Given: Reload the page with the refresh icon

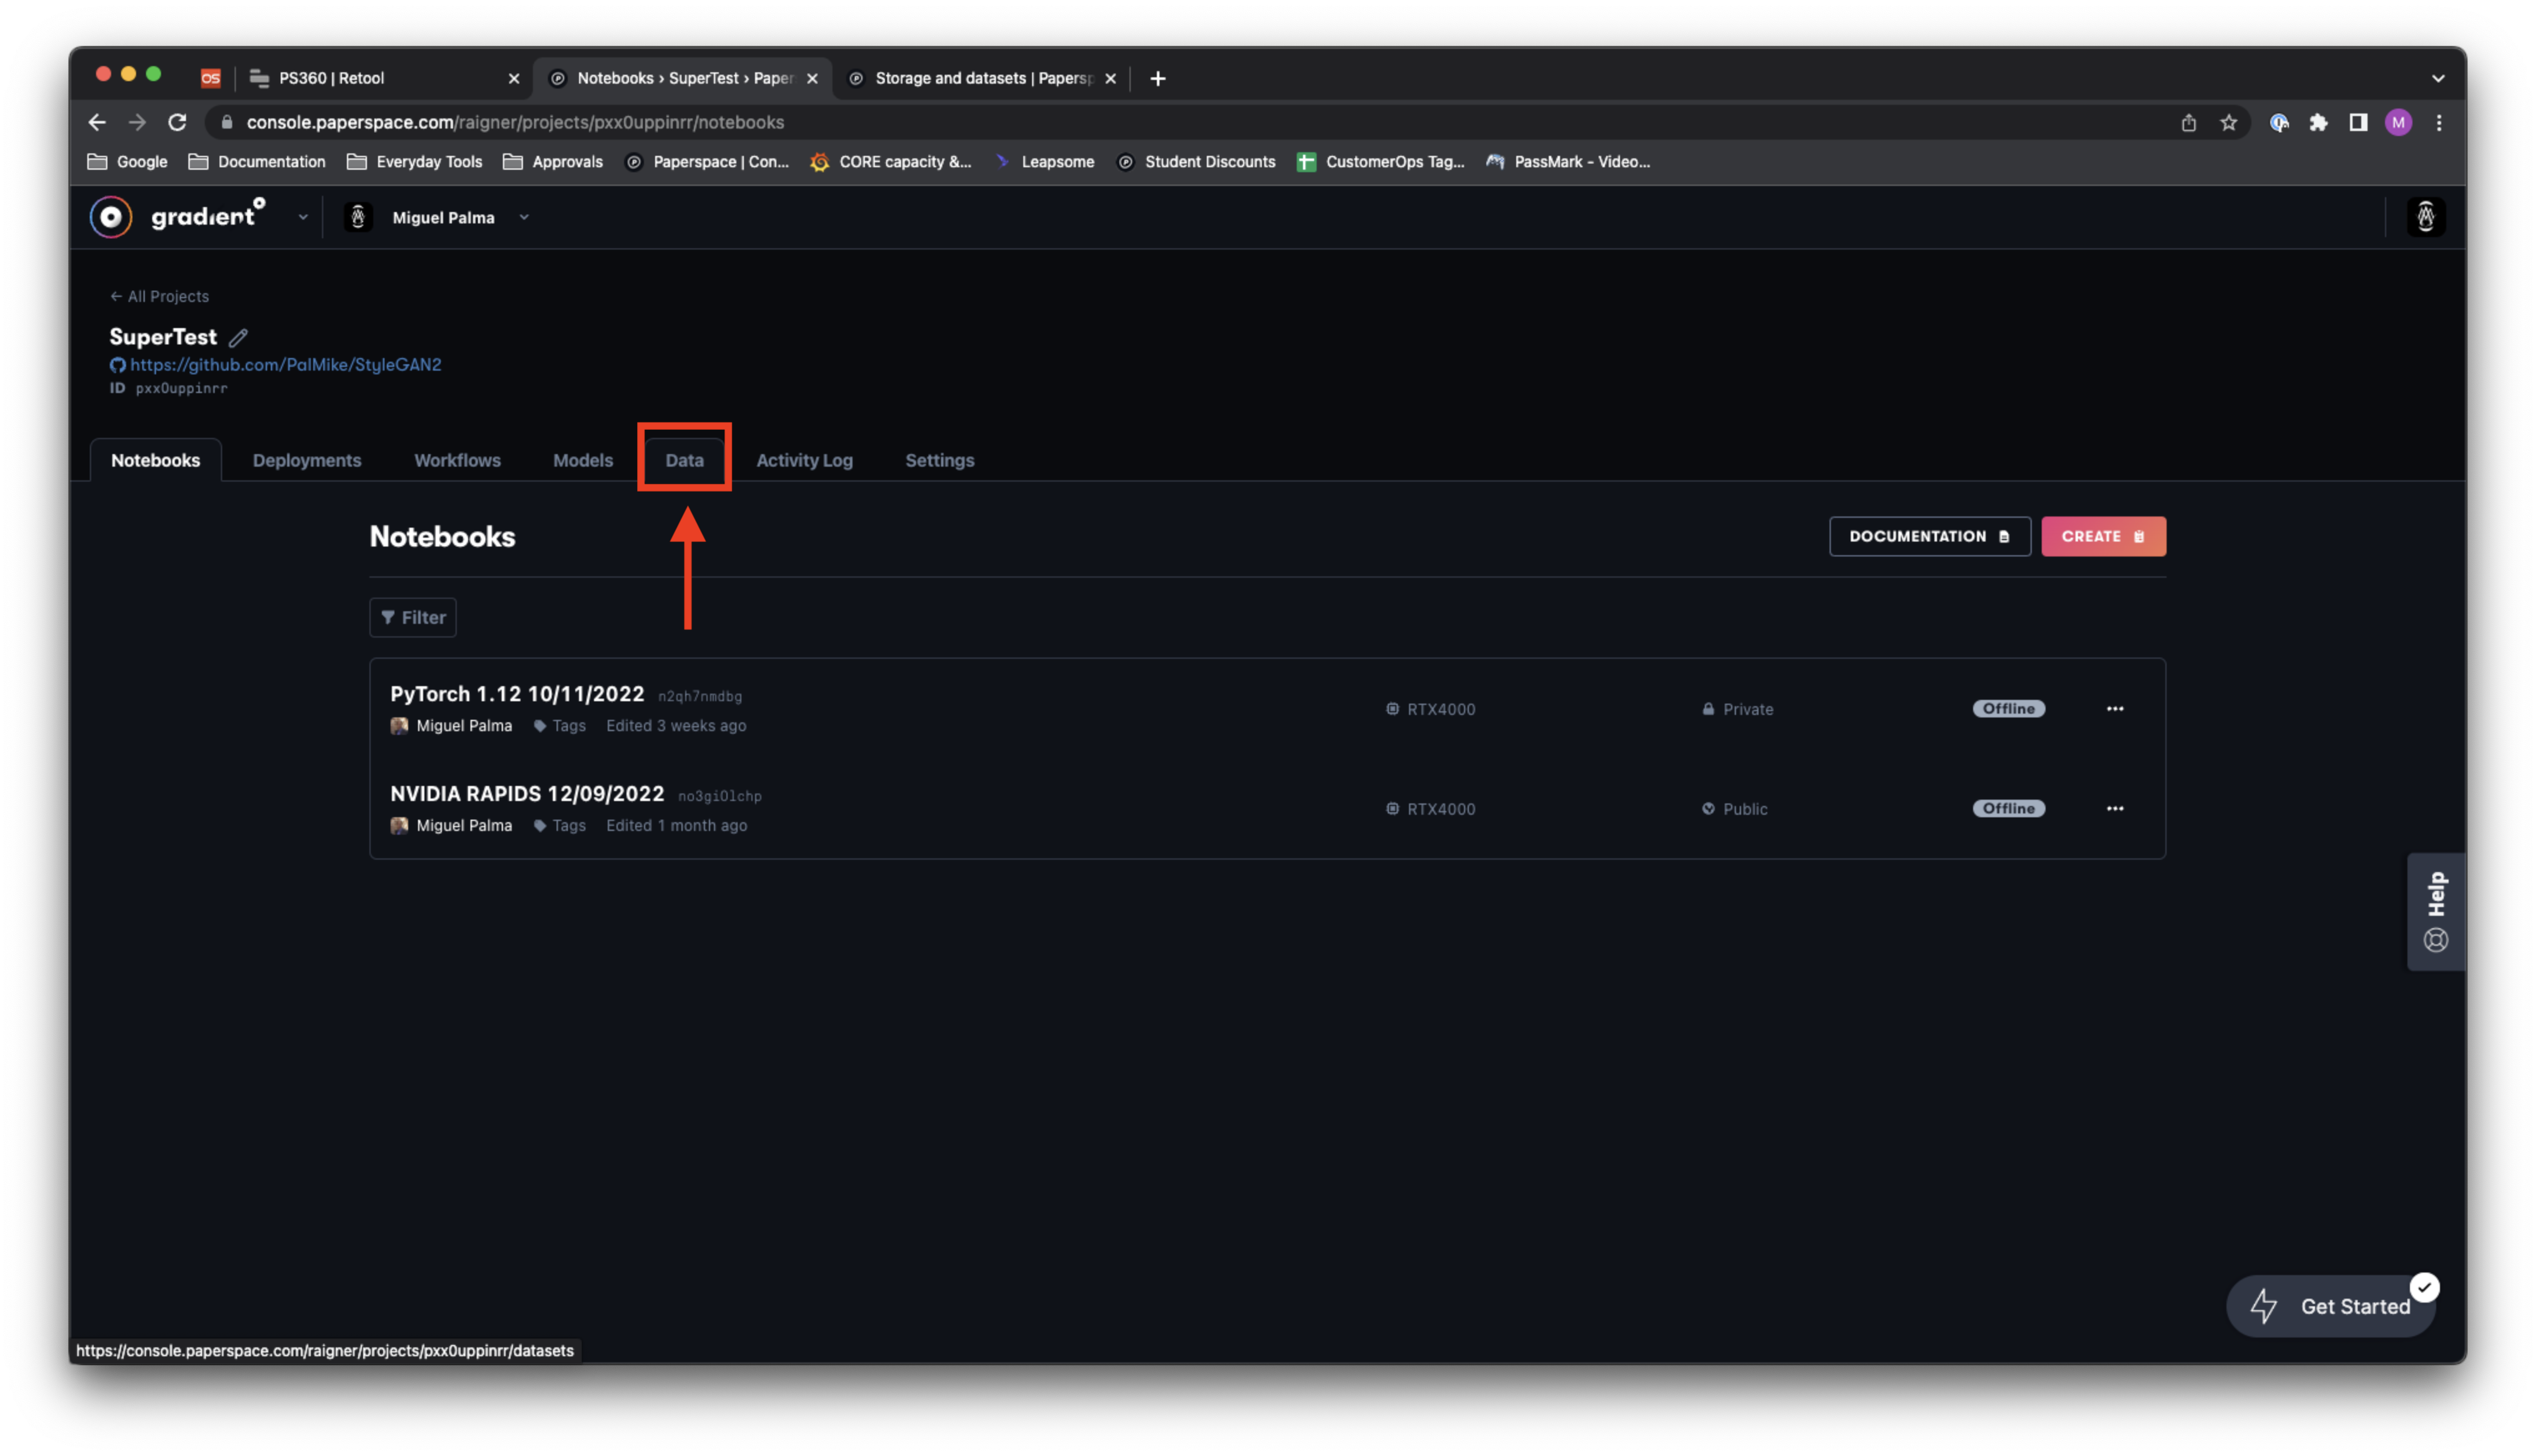Looking at the screenshot, I should click(177, 122).
